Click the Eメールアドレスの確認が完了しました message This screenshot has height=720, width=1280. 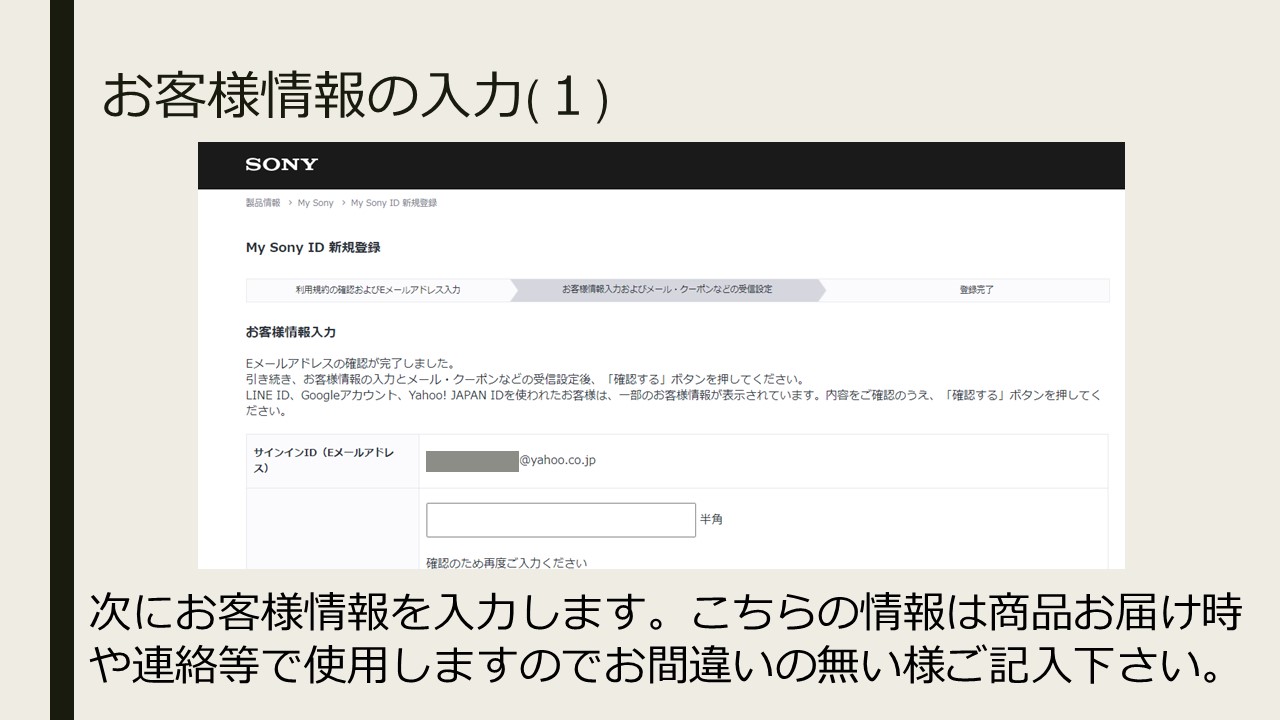pos(351,363)
